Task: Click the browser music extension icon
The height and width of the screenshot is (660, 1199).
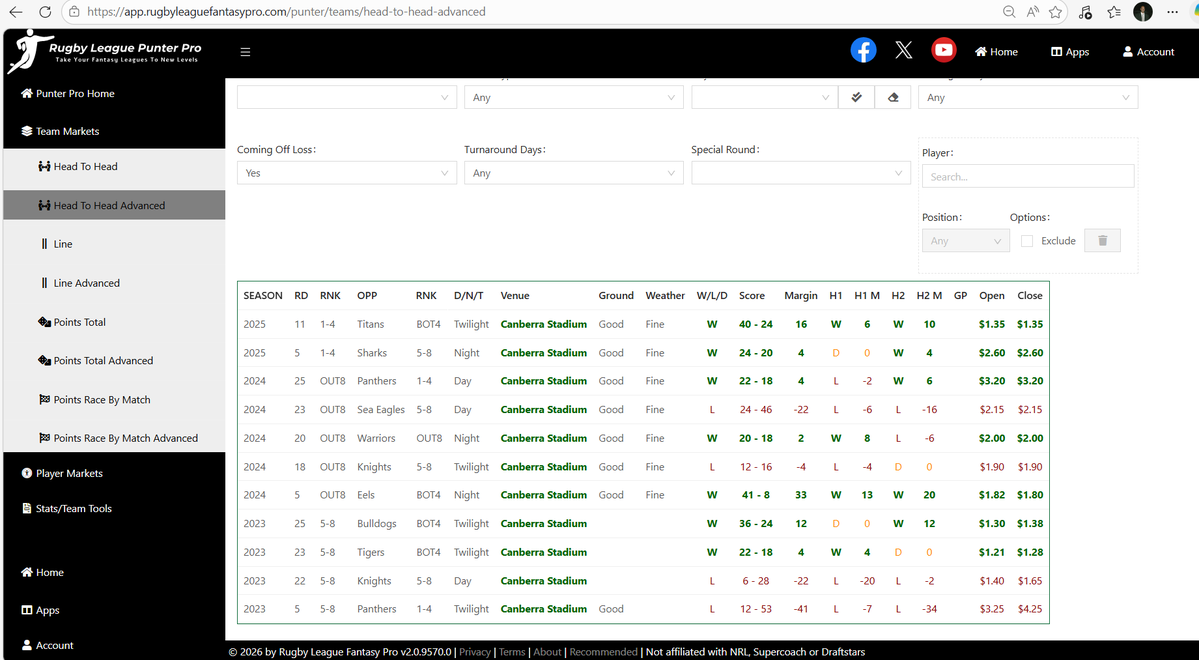Action: coord(1084,11)
